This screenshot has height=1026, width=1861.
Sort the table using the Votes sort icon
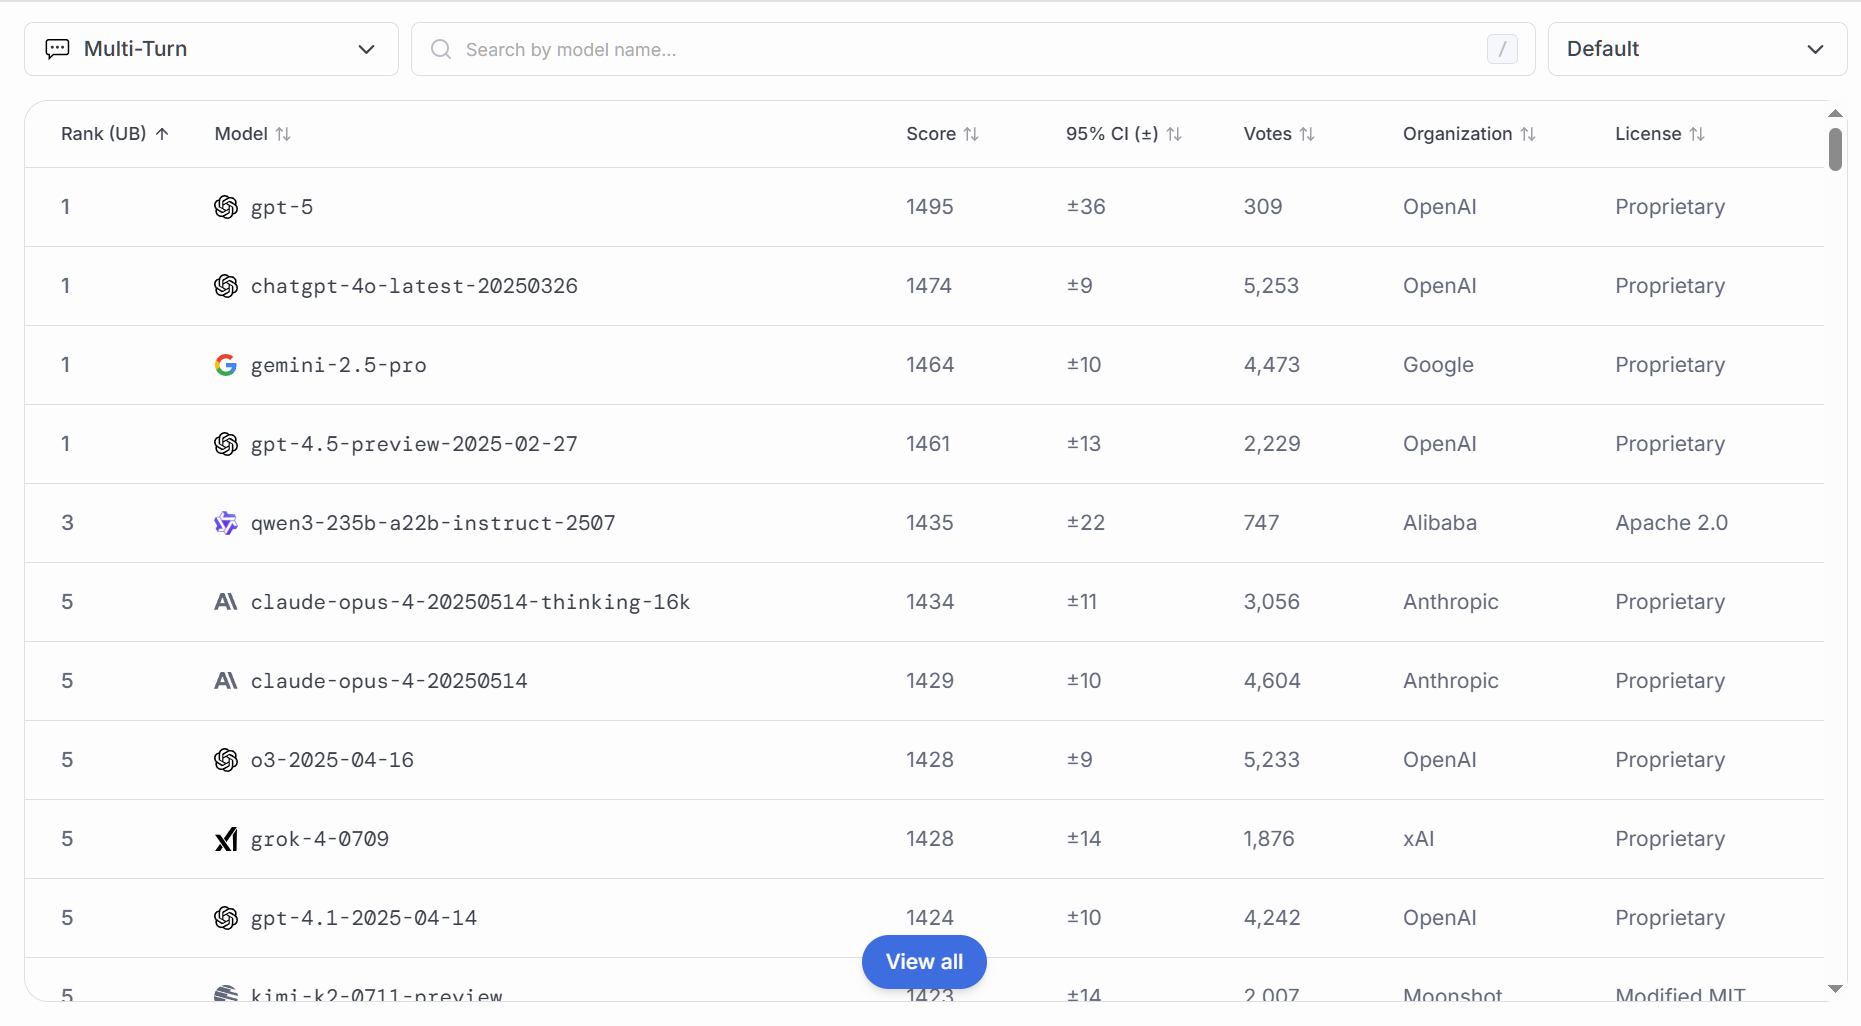click(x=1307, y=134)
